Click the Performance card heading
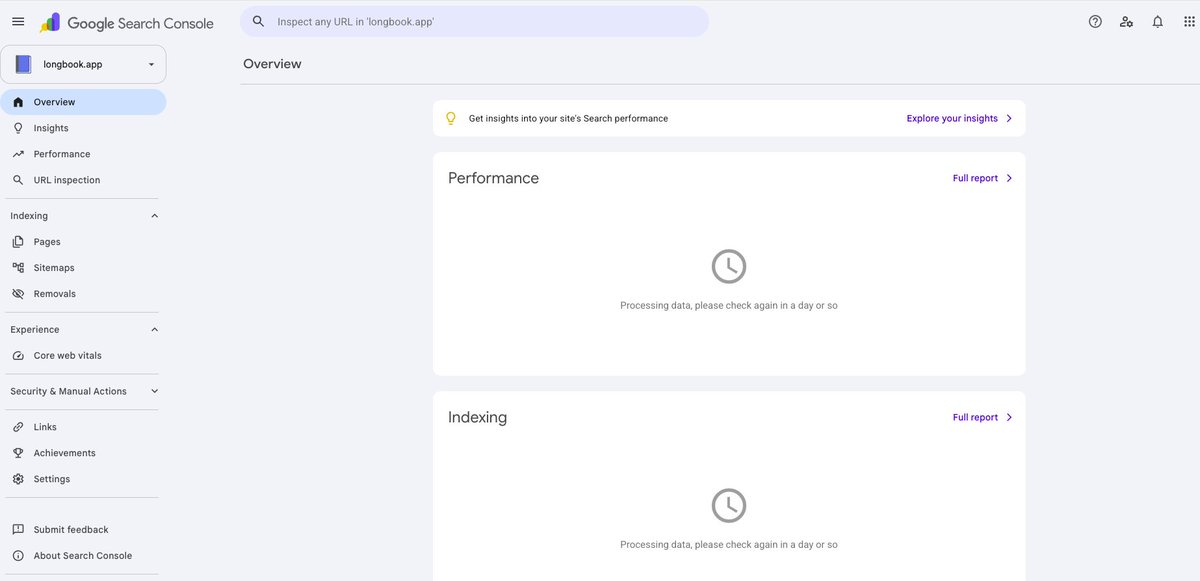The height and width of the screenshot is (581, 1200). 493,178
